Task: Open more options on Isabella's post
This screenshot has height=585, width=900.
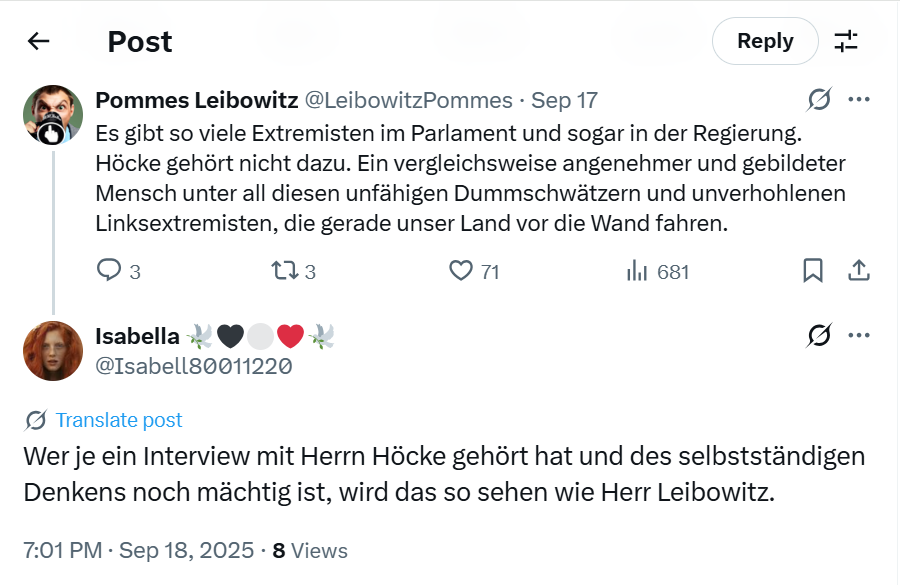Action: point(858,336)
